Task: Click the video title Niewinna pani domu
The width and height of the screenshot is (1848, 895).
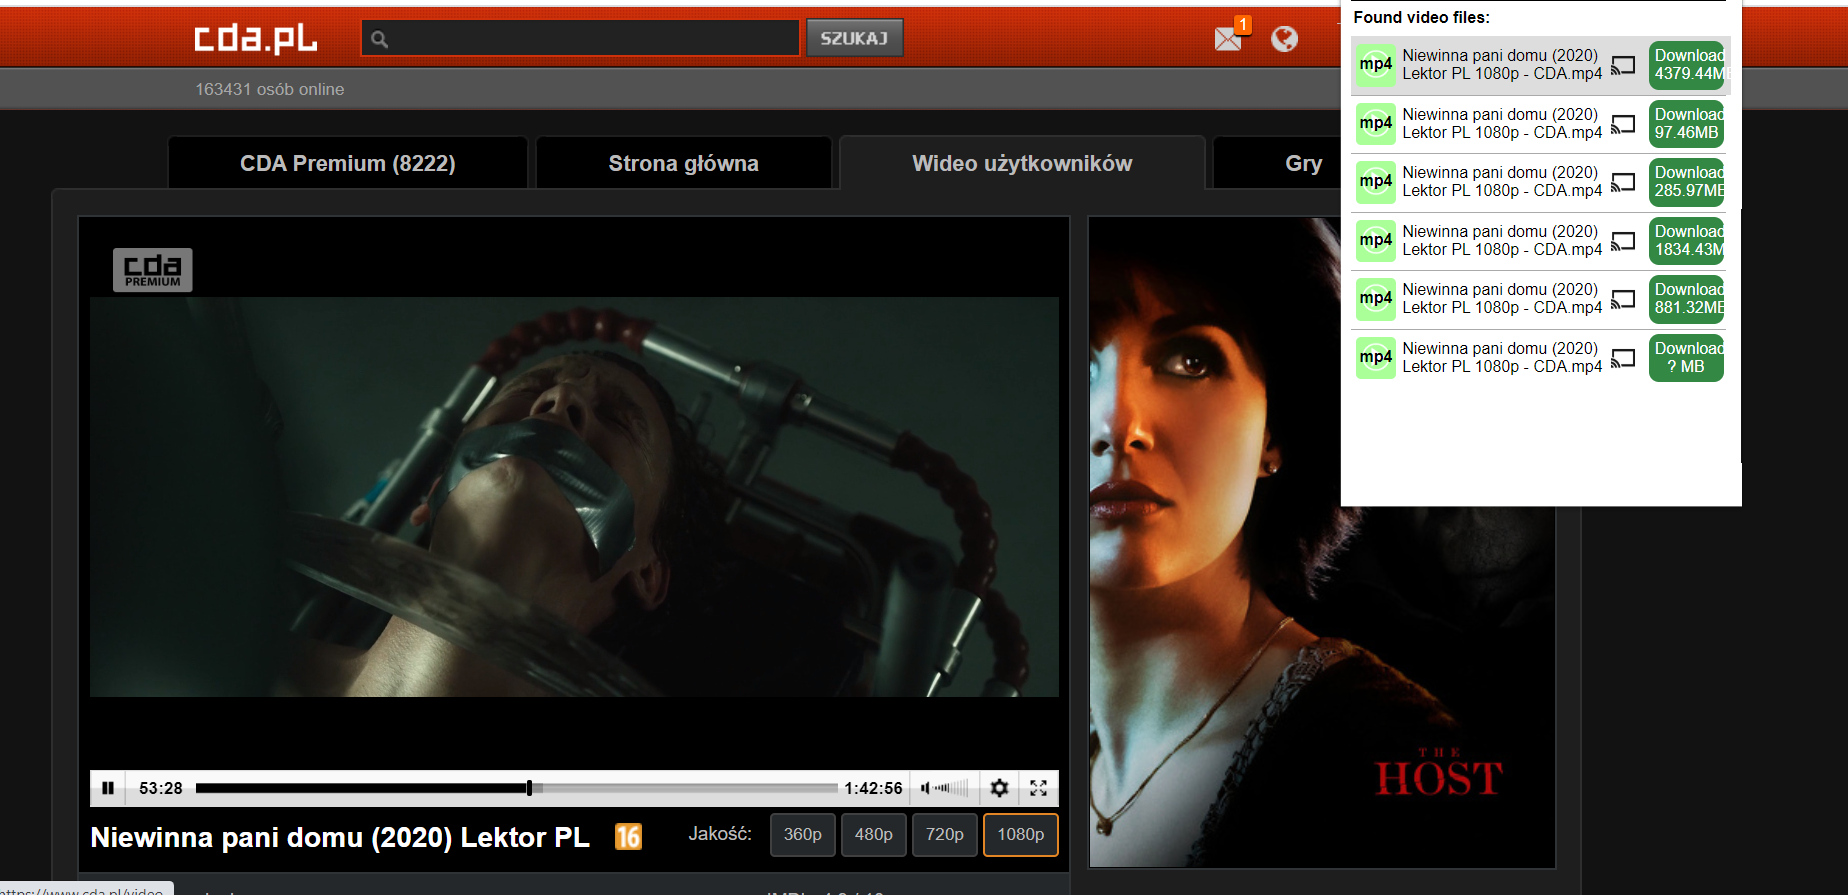Action: click(340, 837)
